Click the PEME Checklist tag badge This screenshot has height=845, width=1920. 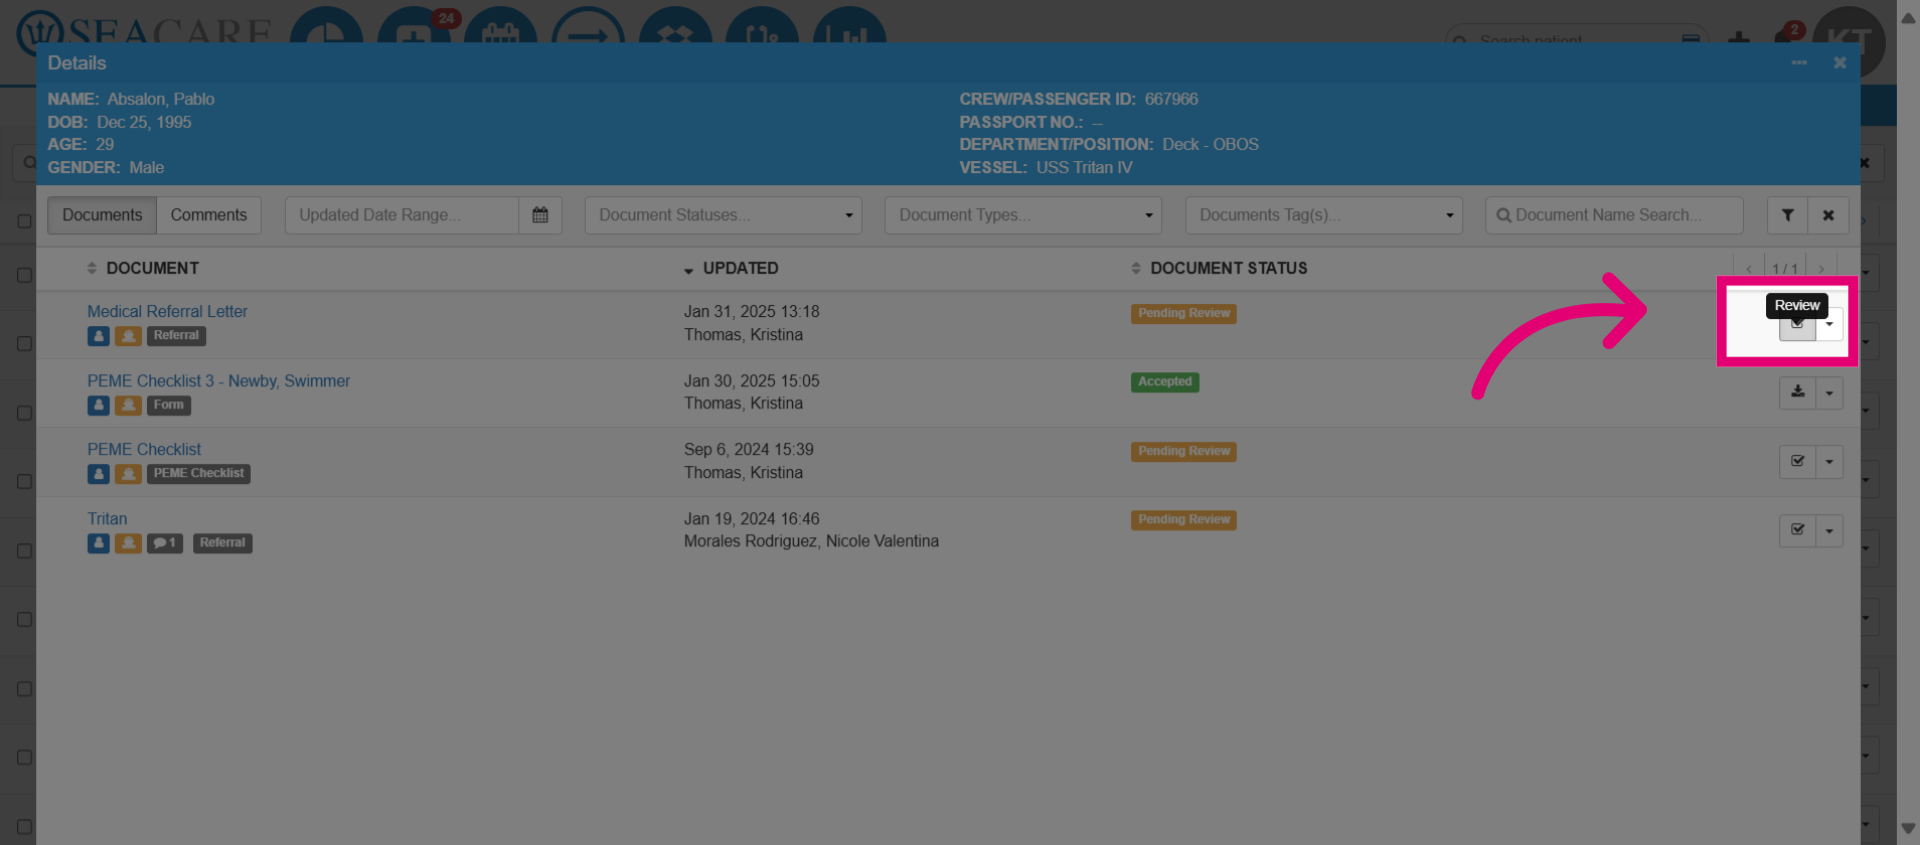[x=198, y=474]
